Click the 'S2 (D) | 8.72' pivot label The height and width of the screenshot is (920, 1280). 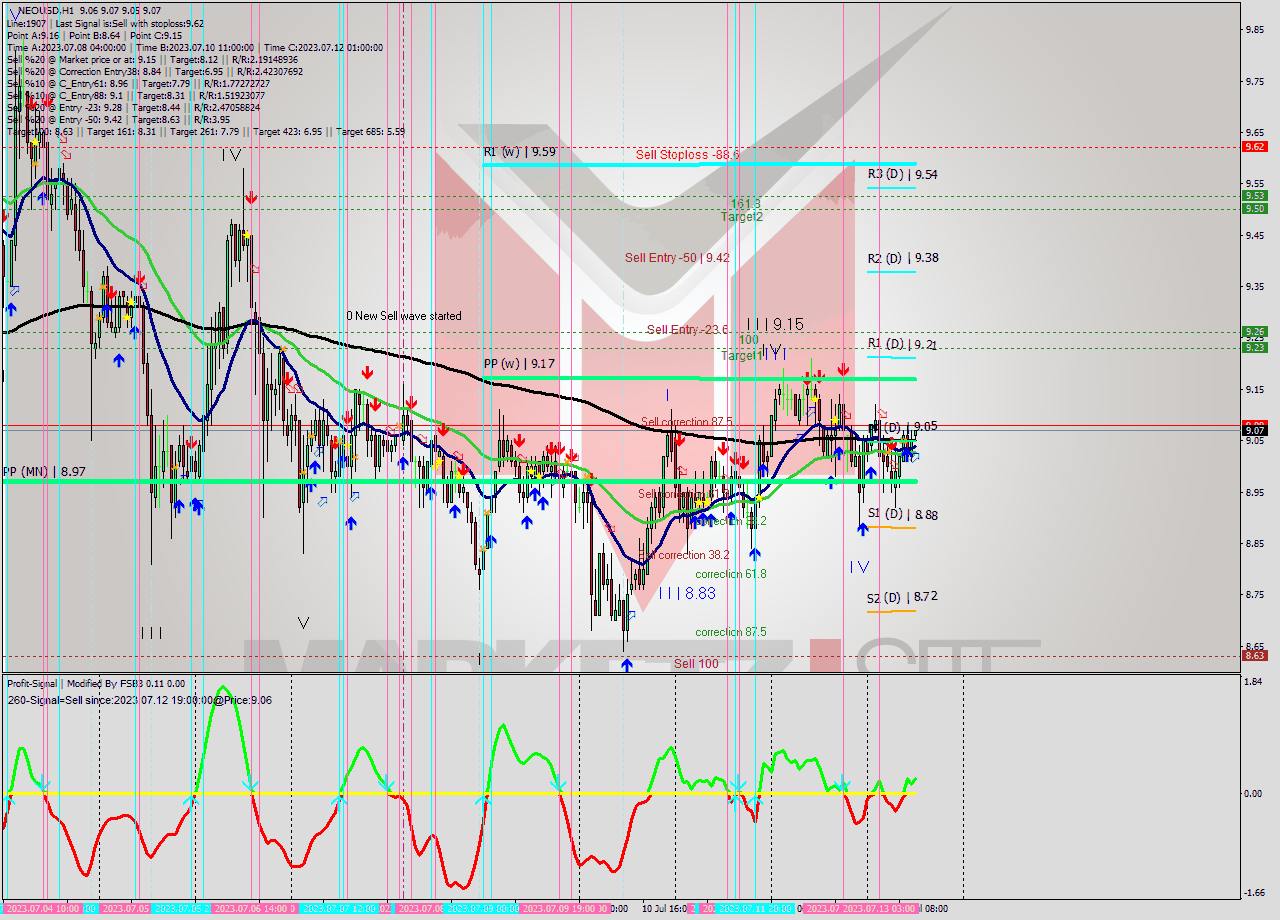point(902,596)
